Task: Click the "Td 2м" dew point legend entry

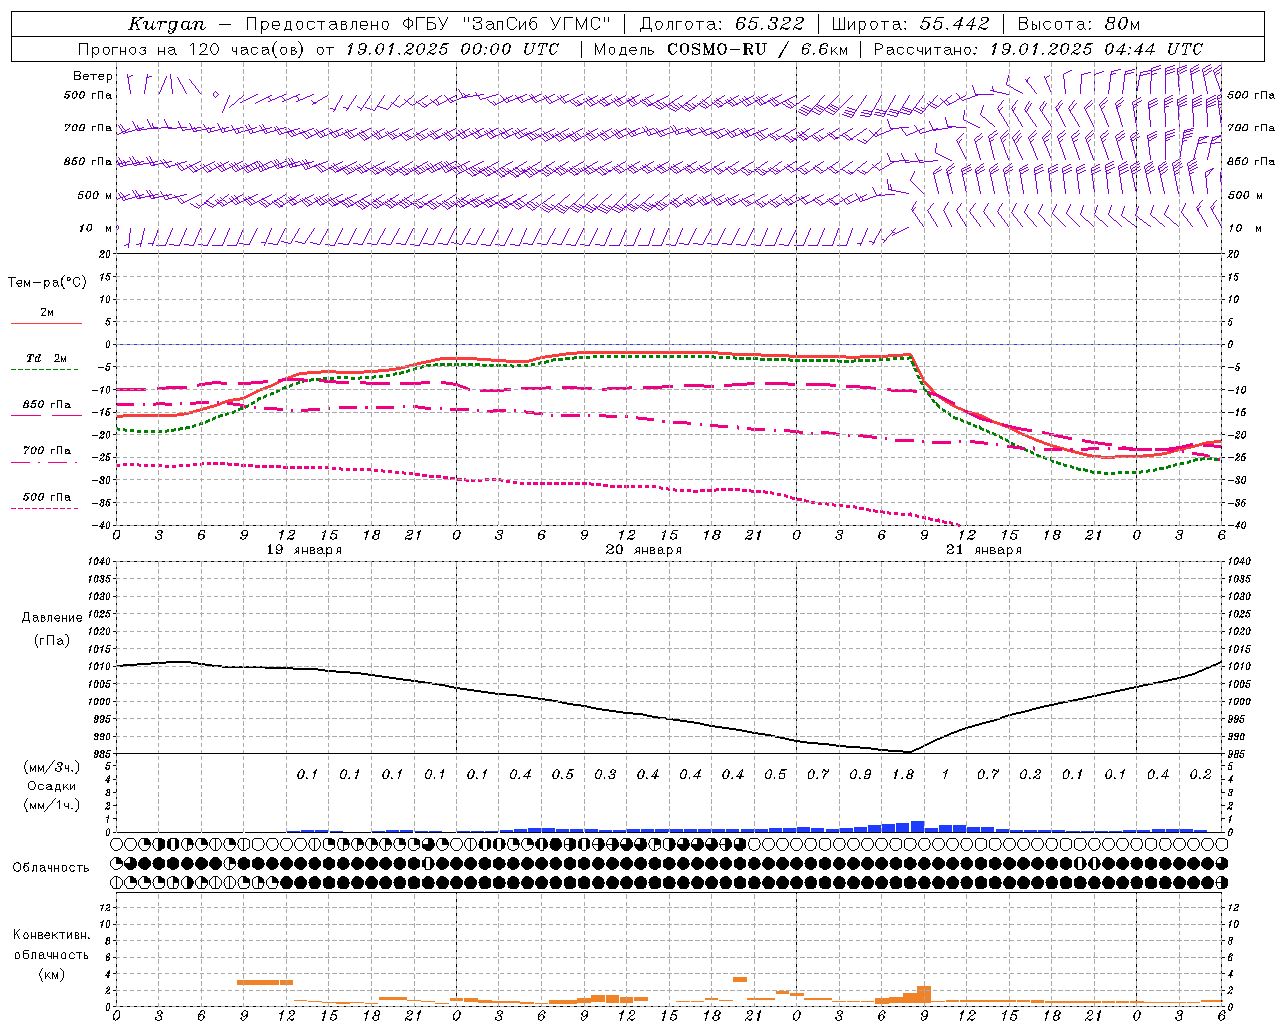Action: [x=46, y=358]
